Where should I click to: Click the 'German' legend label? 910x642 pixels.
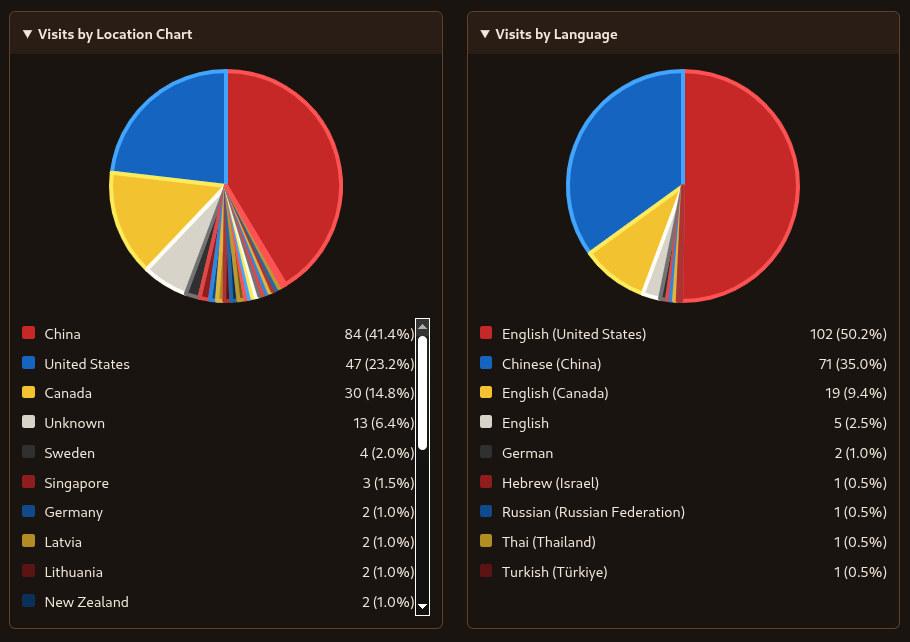pos(528,453)
